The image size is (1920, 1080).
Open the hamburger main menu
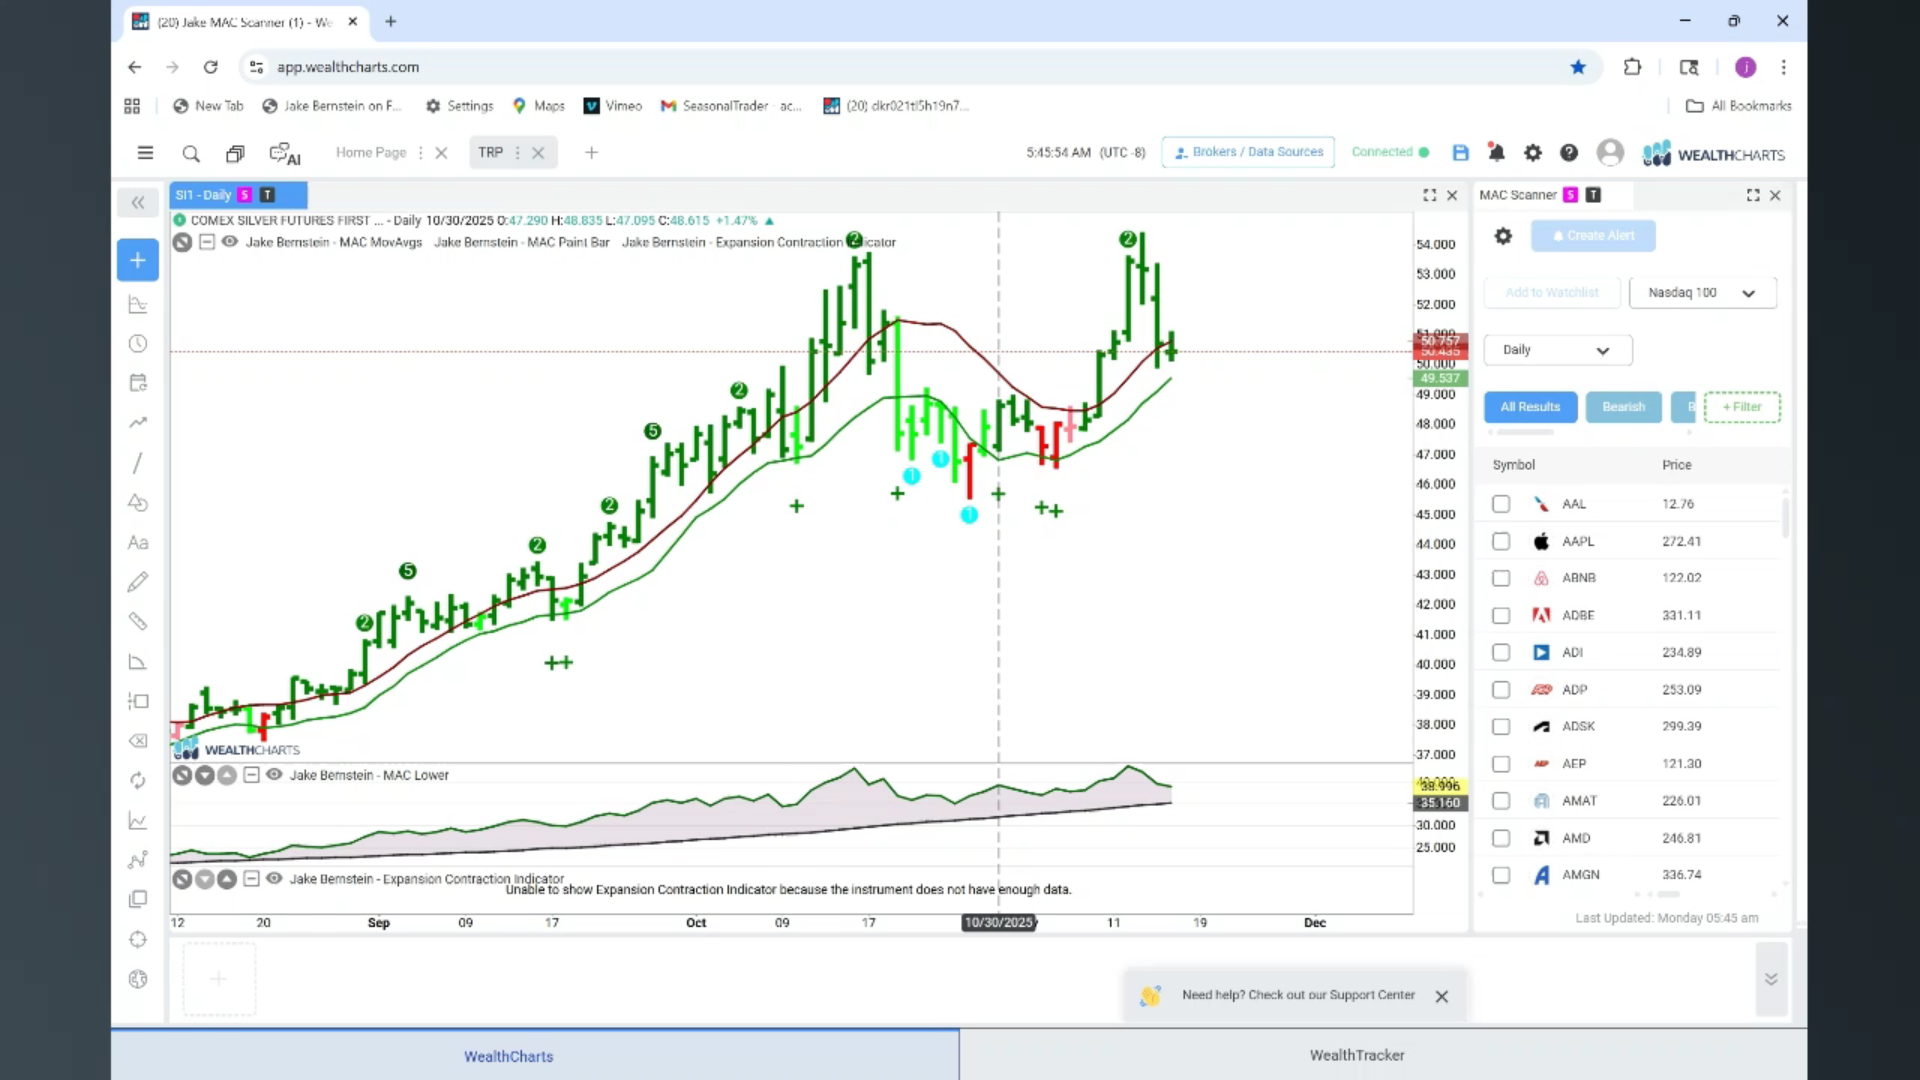tap(145, 153)
